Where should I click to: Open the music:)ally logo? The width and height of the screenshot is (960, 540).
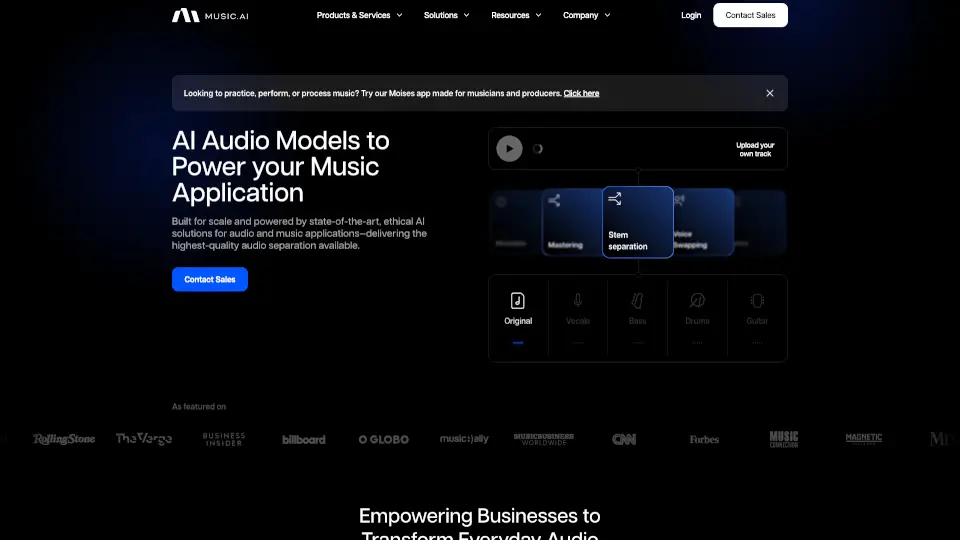(464, 439)
